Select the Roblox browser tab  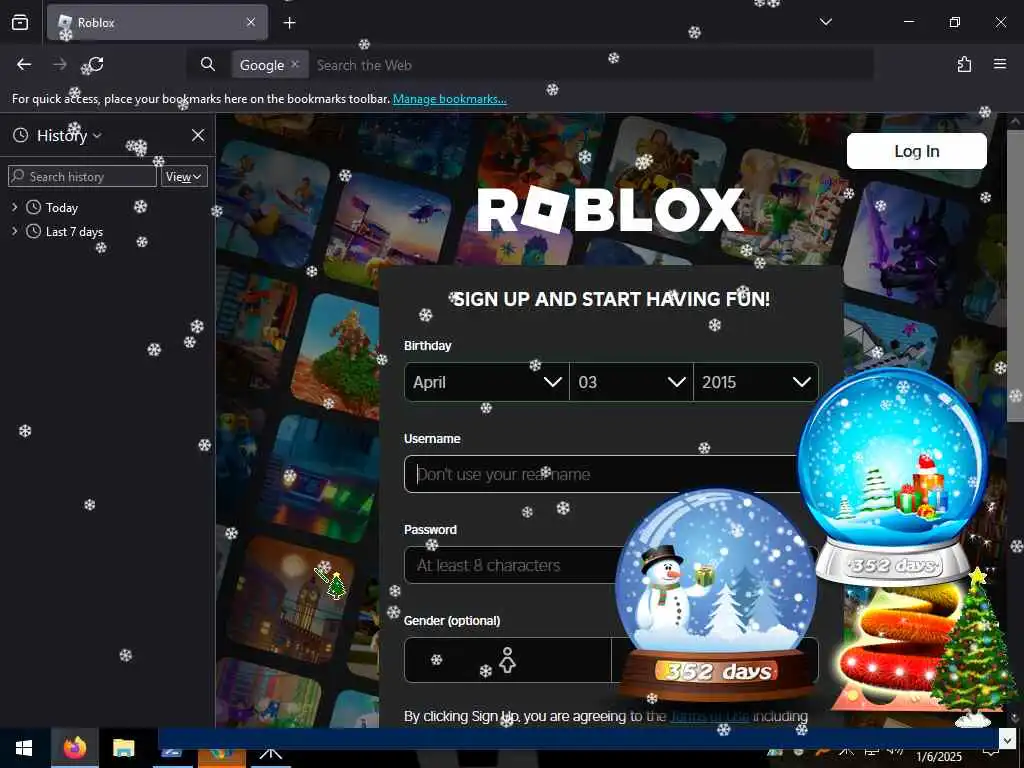point(157,22)
